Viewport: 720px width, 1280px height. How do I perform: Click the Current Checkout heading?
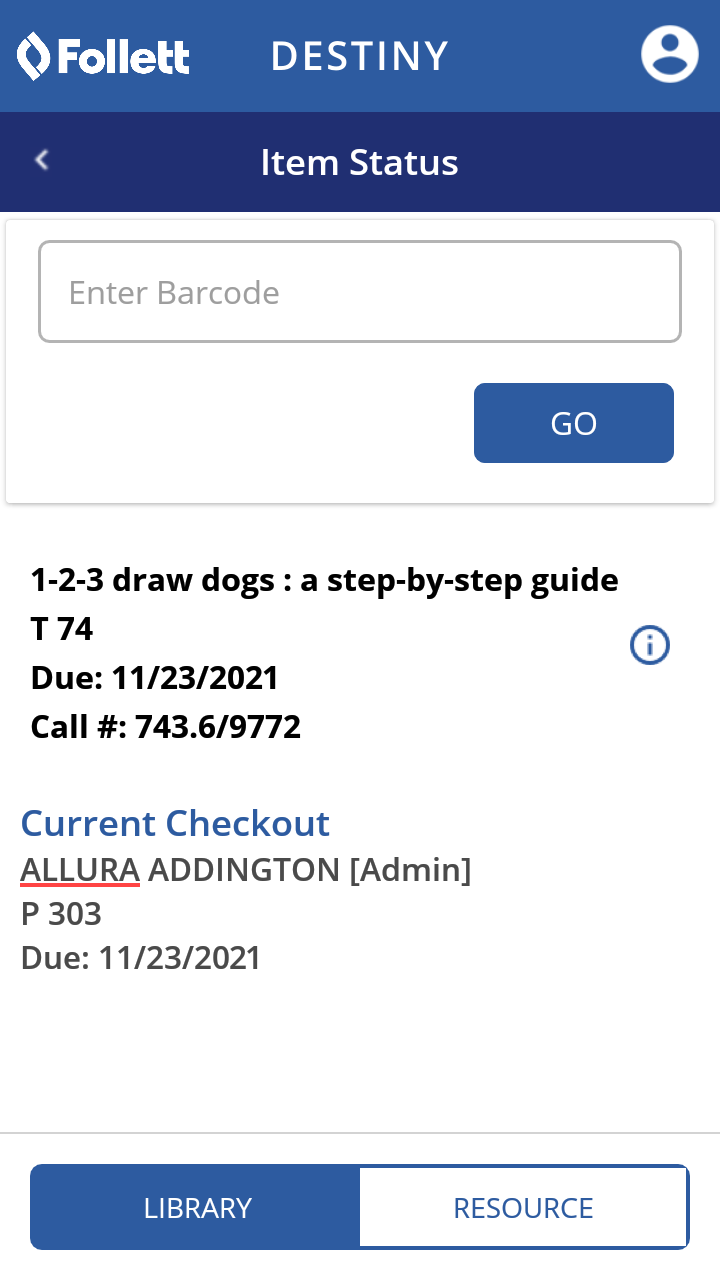point(175,823)
